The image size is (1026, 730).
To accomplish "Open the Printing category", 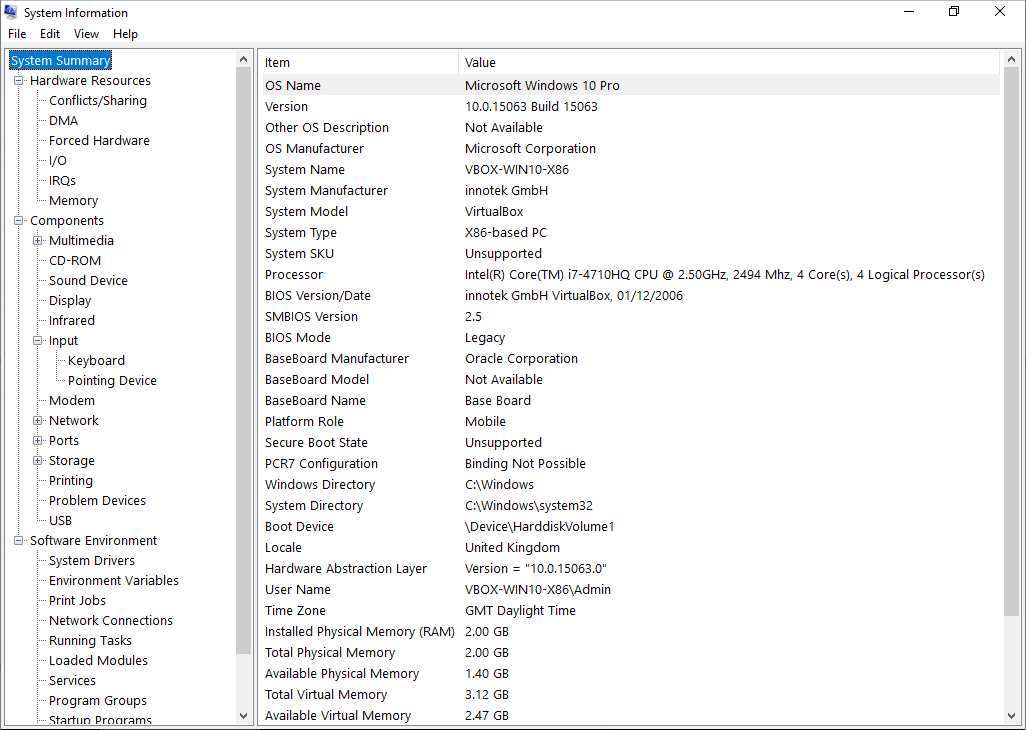I will (71, 481).
